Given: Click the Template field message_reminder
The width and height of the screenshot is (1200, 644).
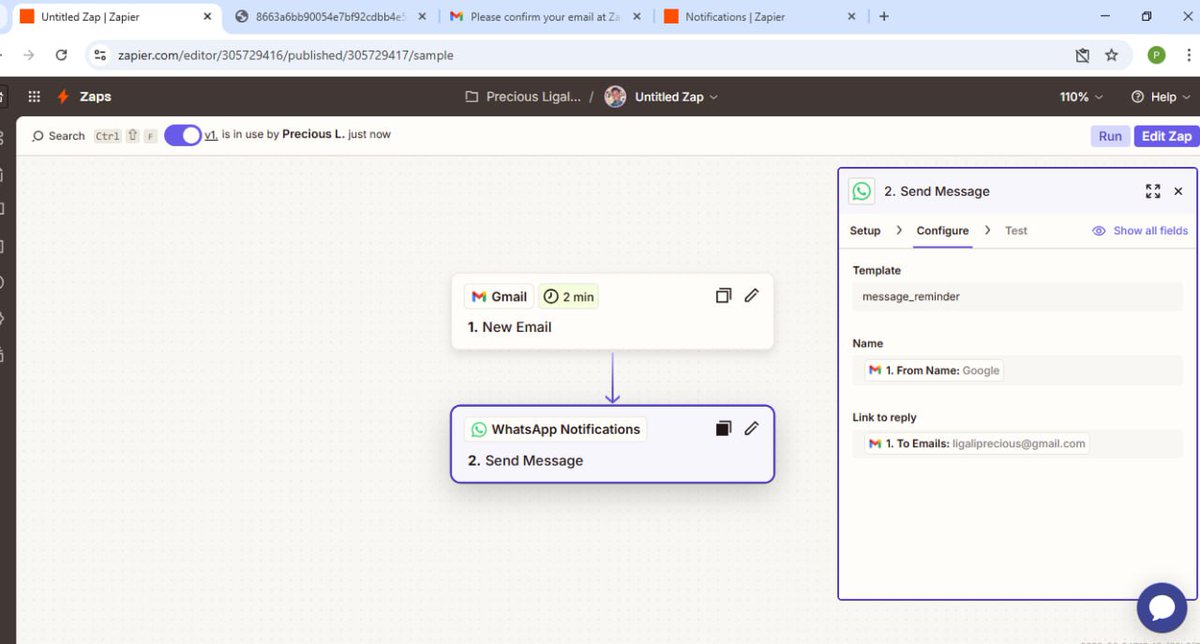Looking at the screenshot, I should point(1017,297).
